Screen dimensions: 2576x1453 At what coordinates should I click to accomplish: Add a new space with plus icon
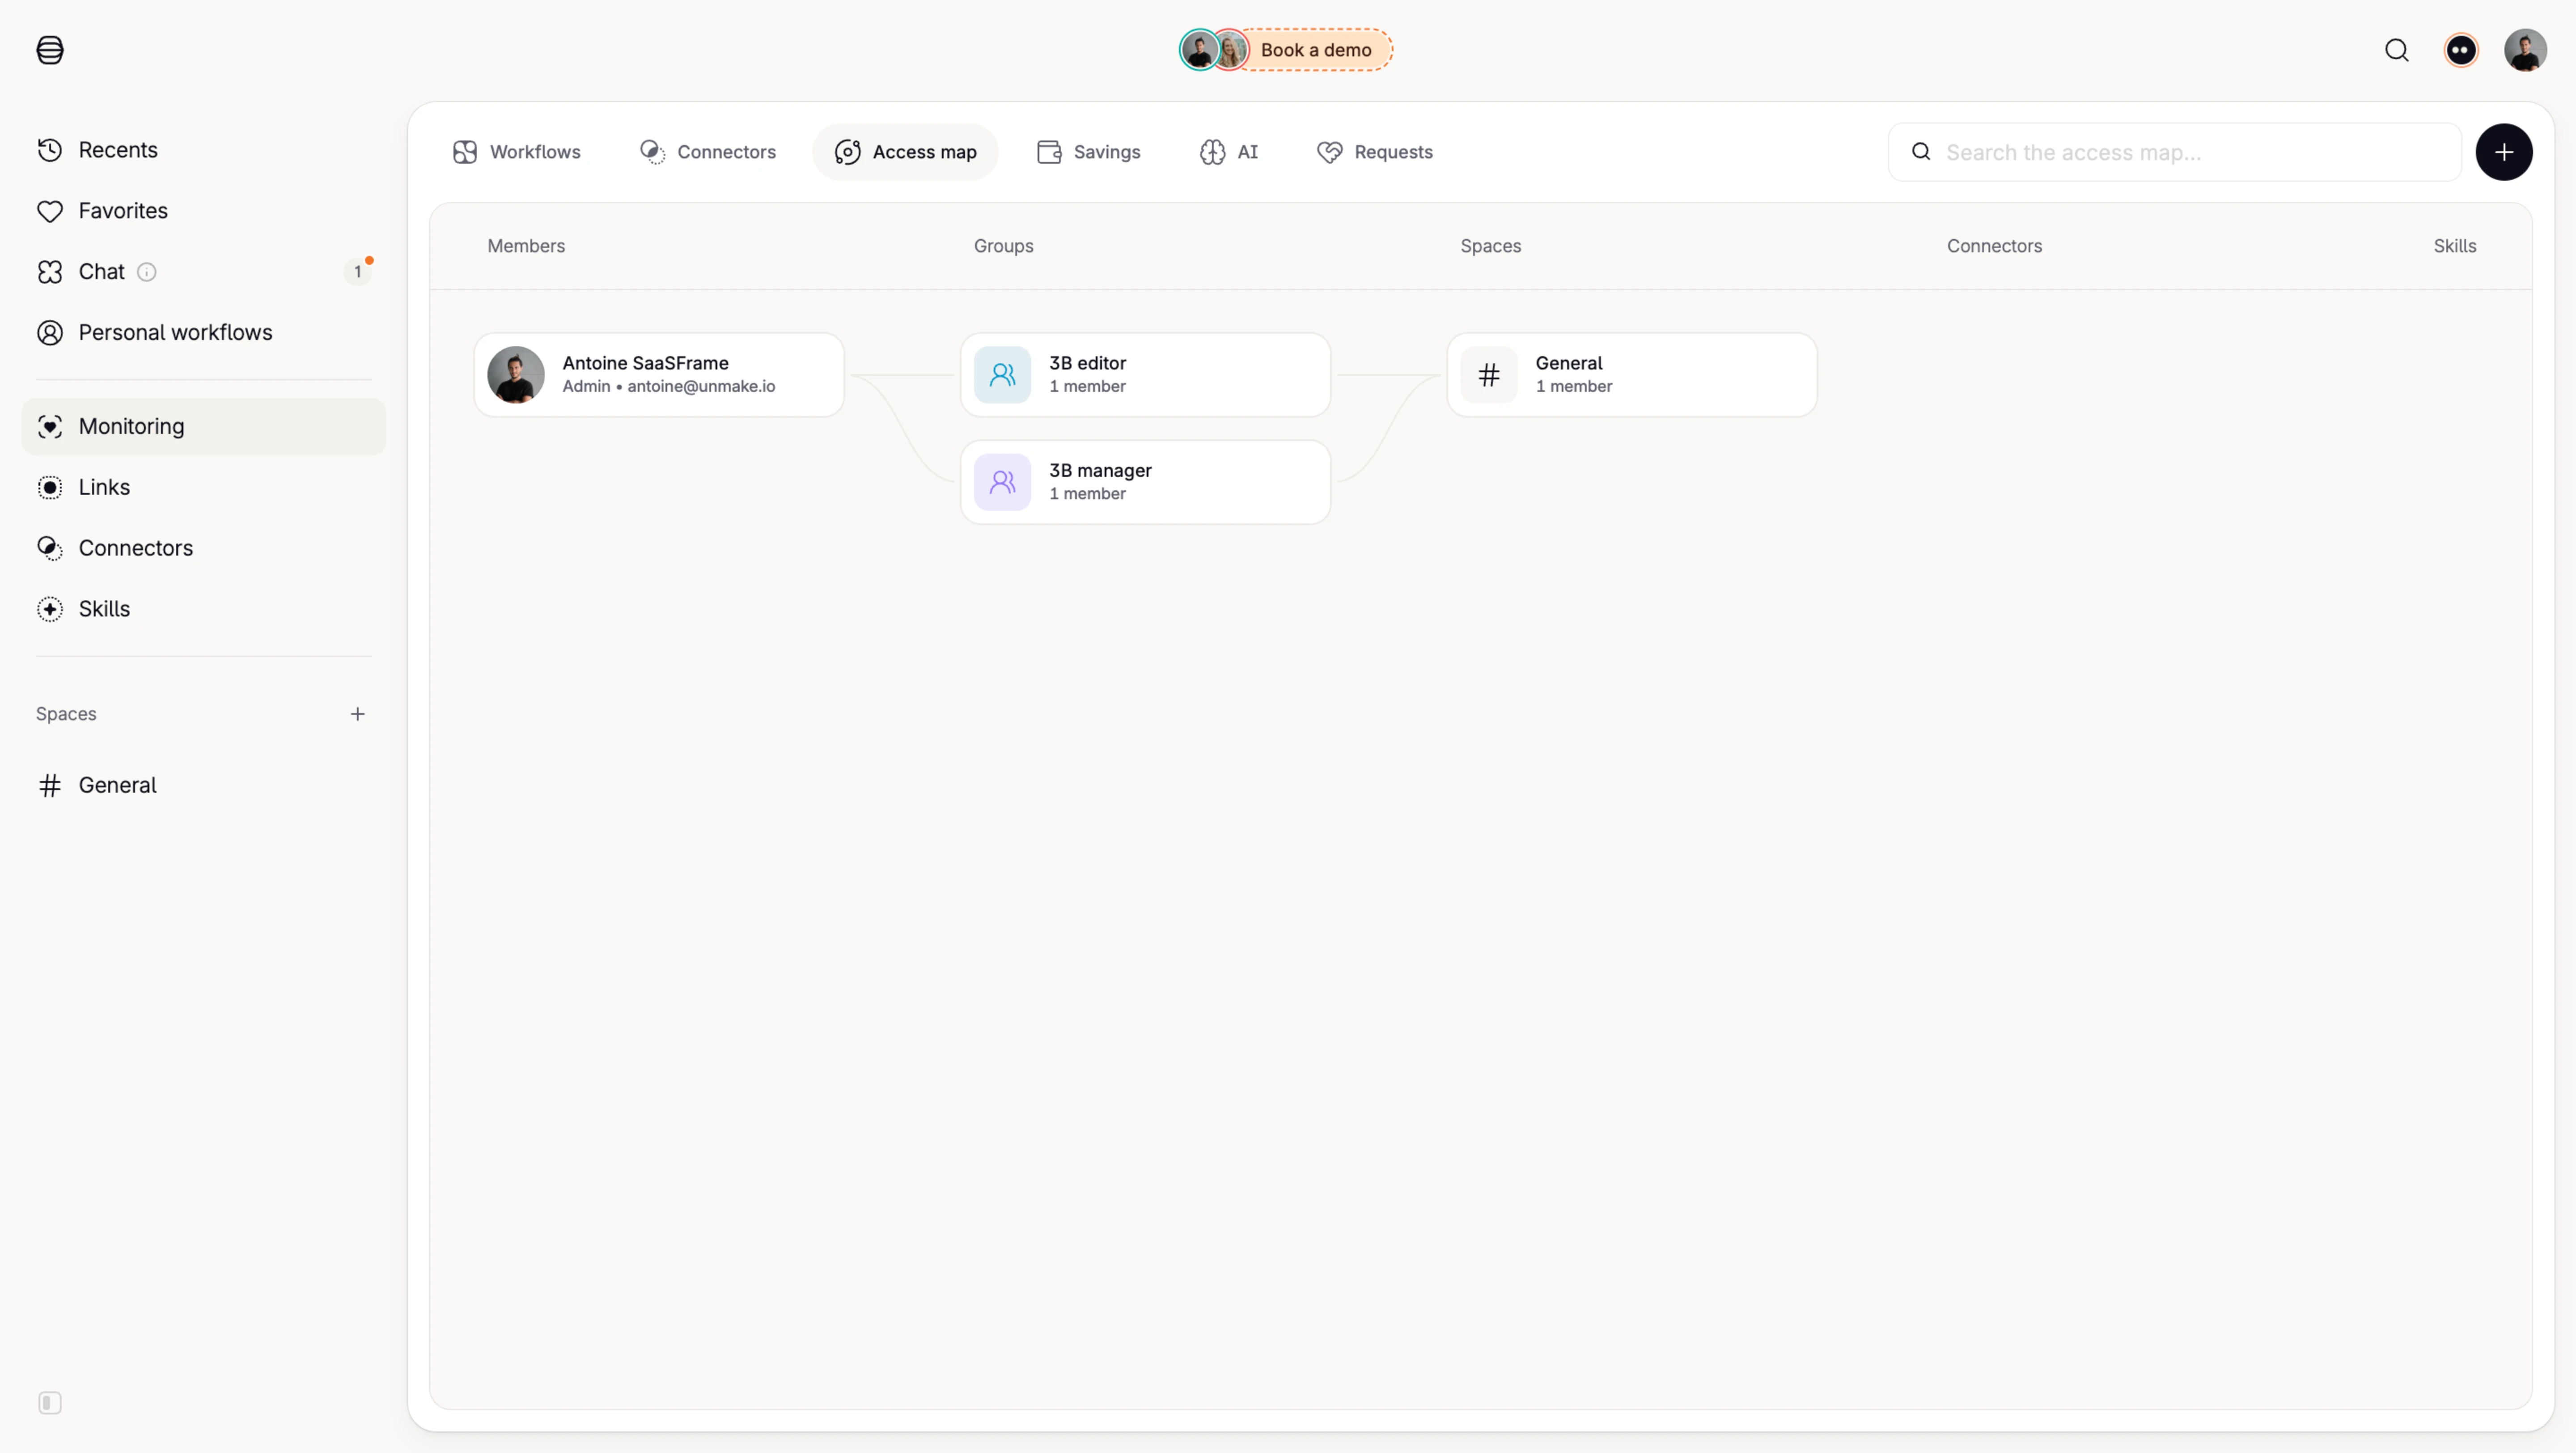tap(357, 714)
